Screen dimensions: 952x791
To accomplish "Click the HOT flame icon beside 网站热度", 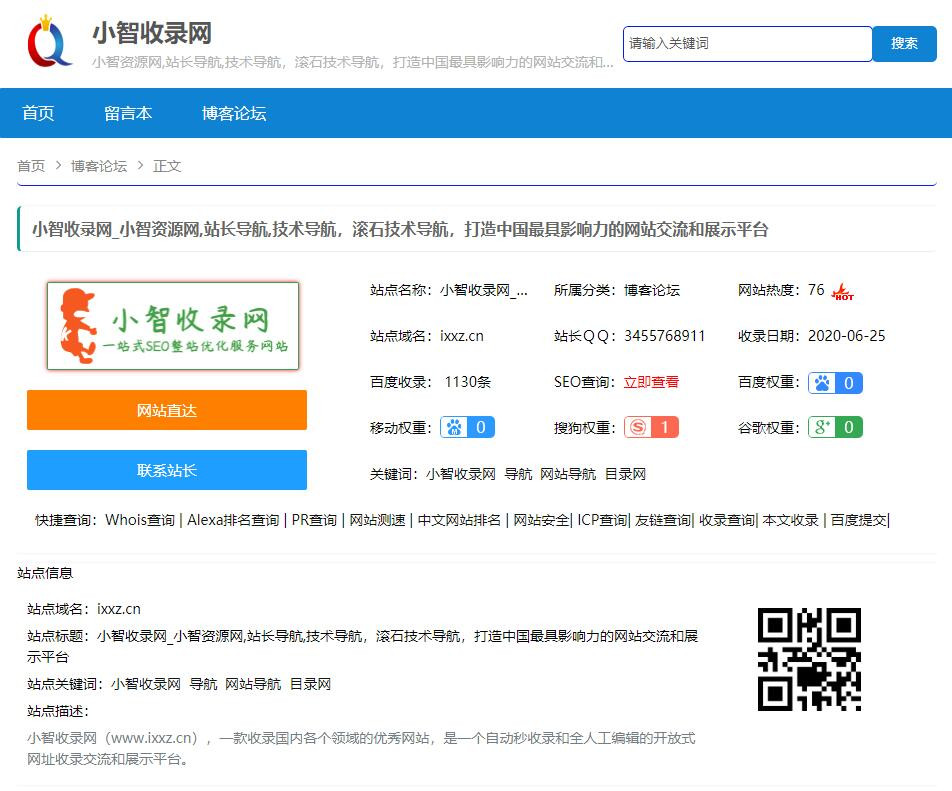I will tap(843, 291).
